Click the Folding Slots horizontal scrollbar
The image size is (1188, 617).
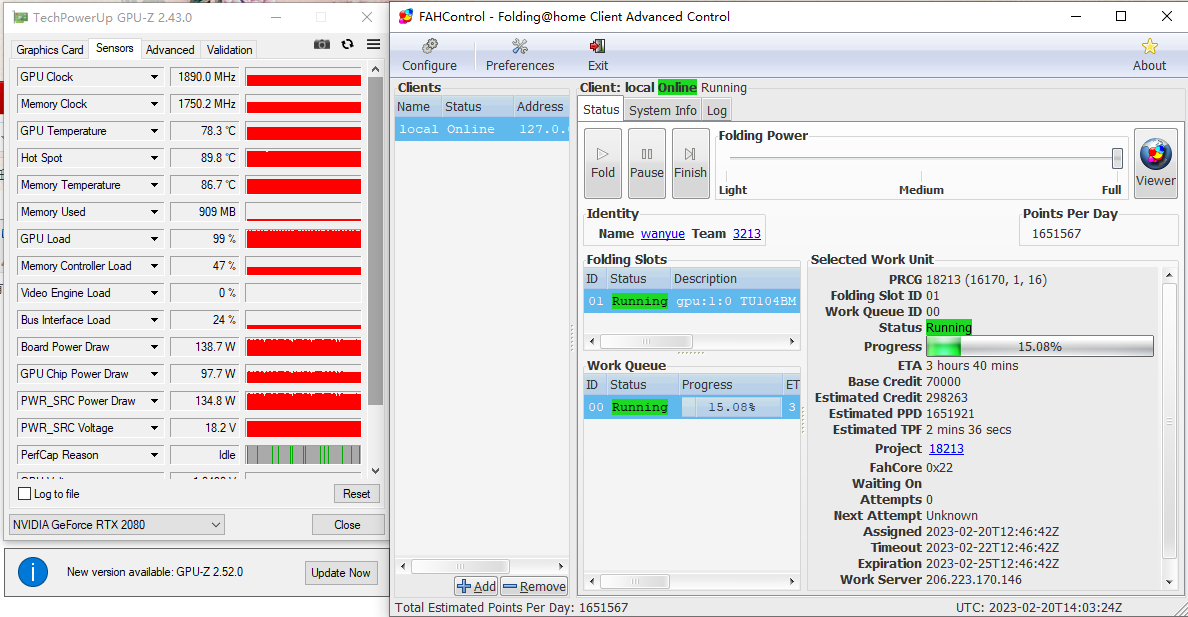[x=646, y=341]
